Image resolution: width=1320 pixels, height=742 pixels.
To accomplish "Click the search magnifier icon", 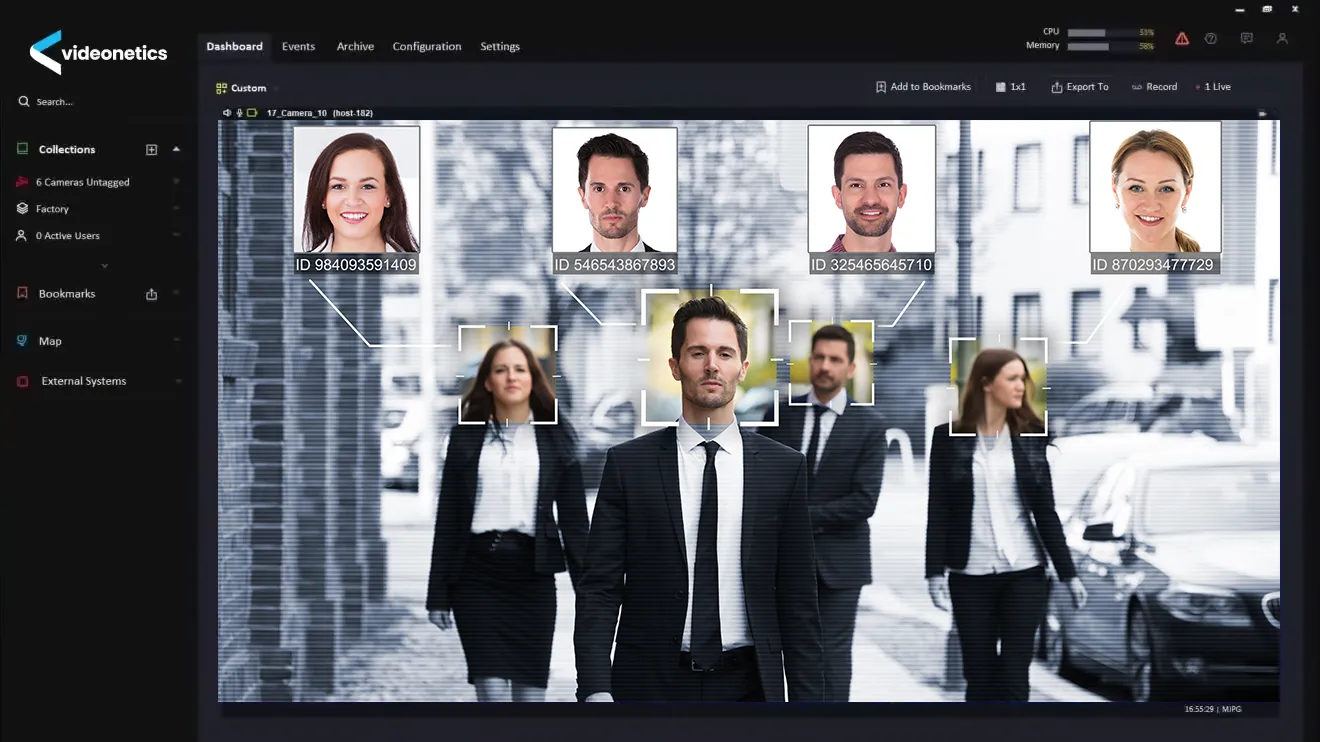I will tap(24, 102).
